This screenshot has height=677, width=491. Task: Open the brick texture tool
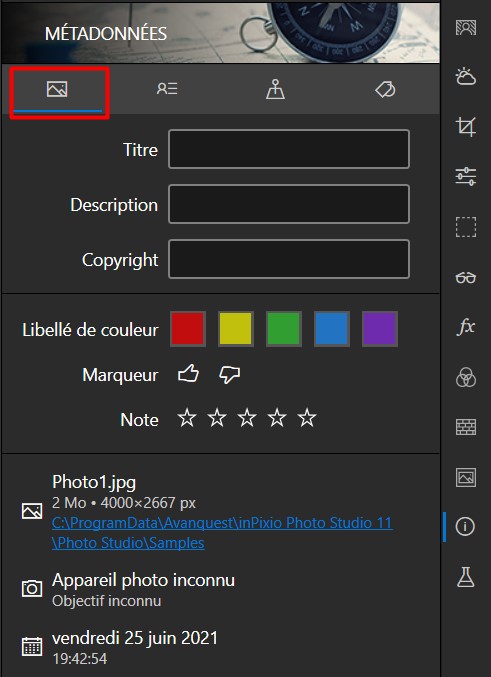point(466,427)
